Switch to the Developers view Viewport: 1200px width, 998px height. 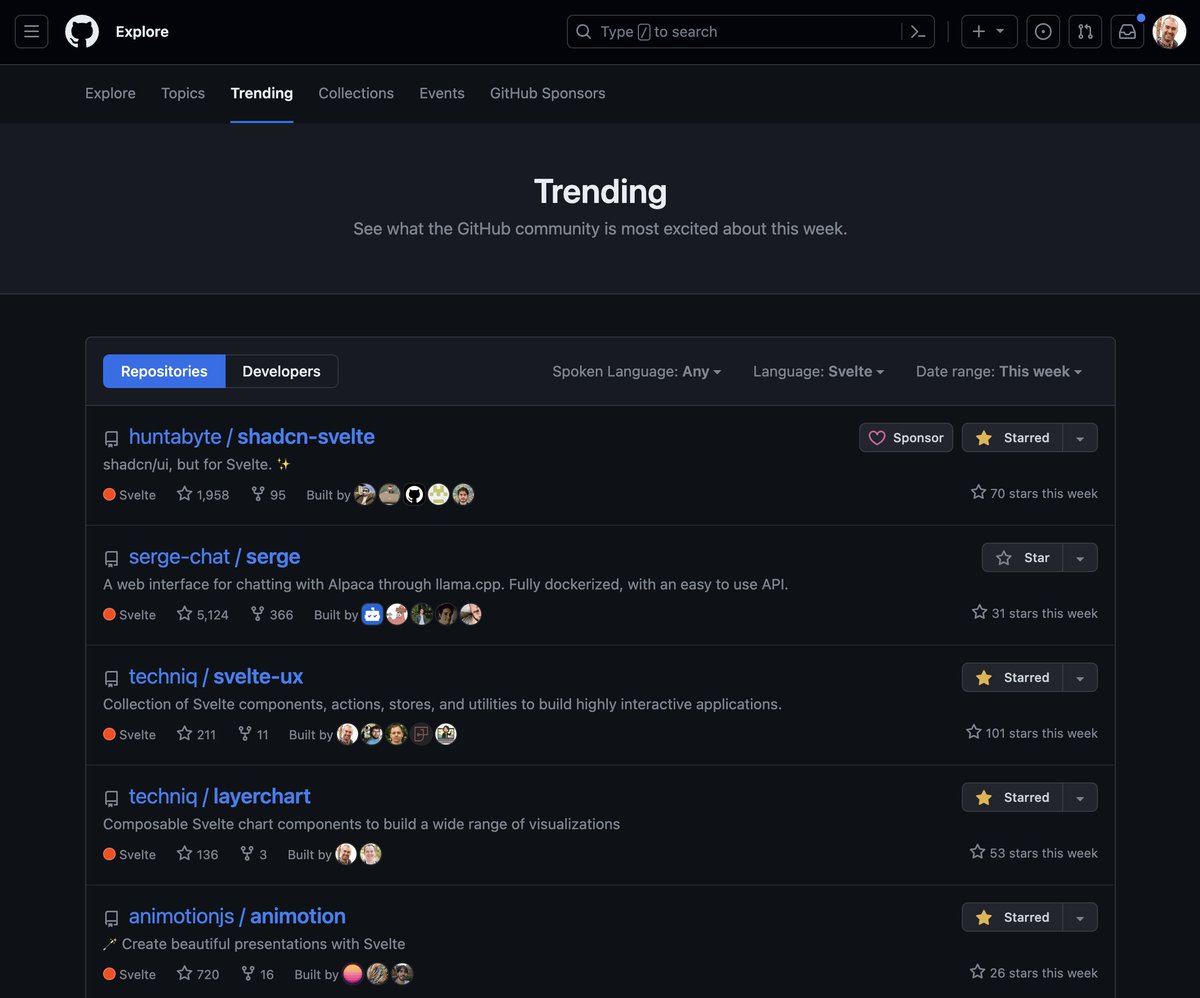pos(281,370)
